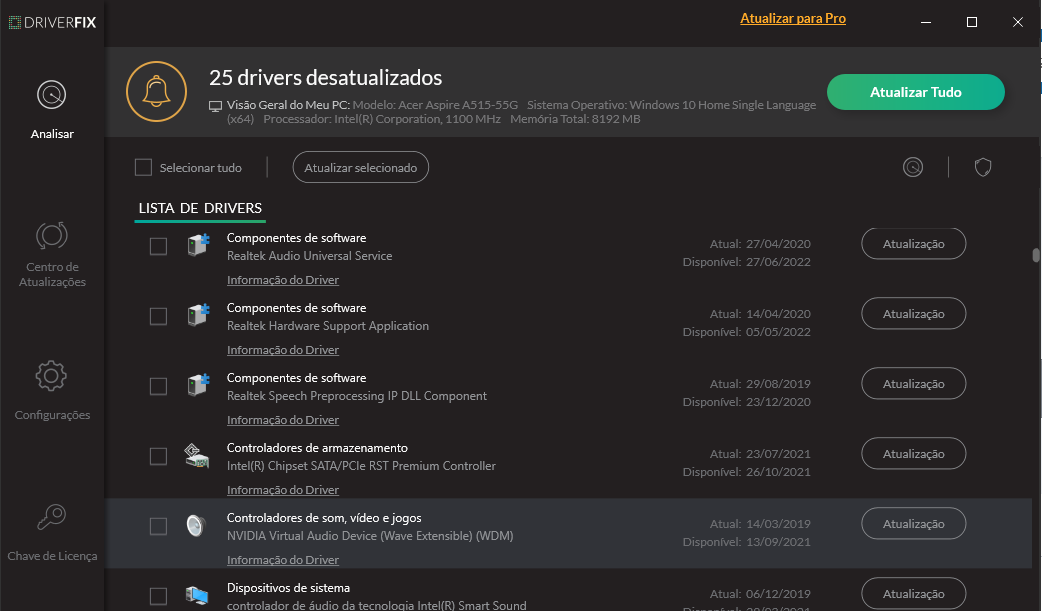Check the Dispositivos de sistema checkbox
The image size is (1042, 611).
coord(158,596)
